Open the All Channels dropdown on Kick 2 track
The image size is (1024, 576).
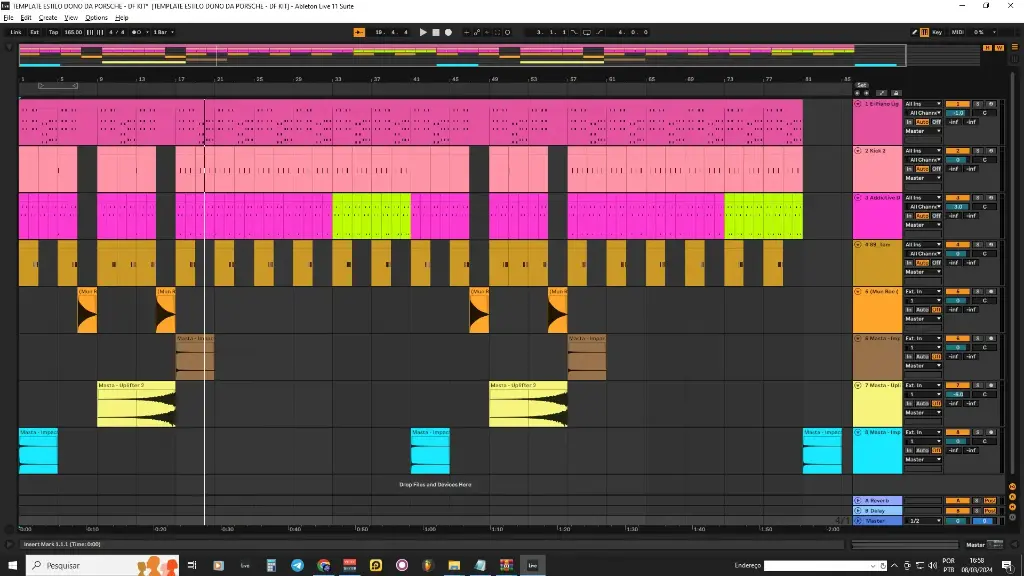click(923, 160)
